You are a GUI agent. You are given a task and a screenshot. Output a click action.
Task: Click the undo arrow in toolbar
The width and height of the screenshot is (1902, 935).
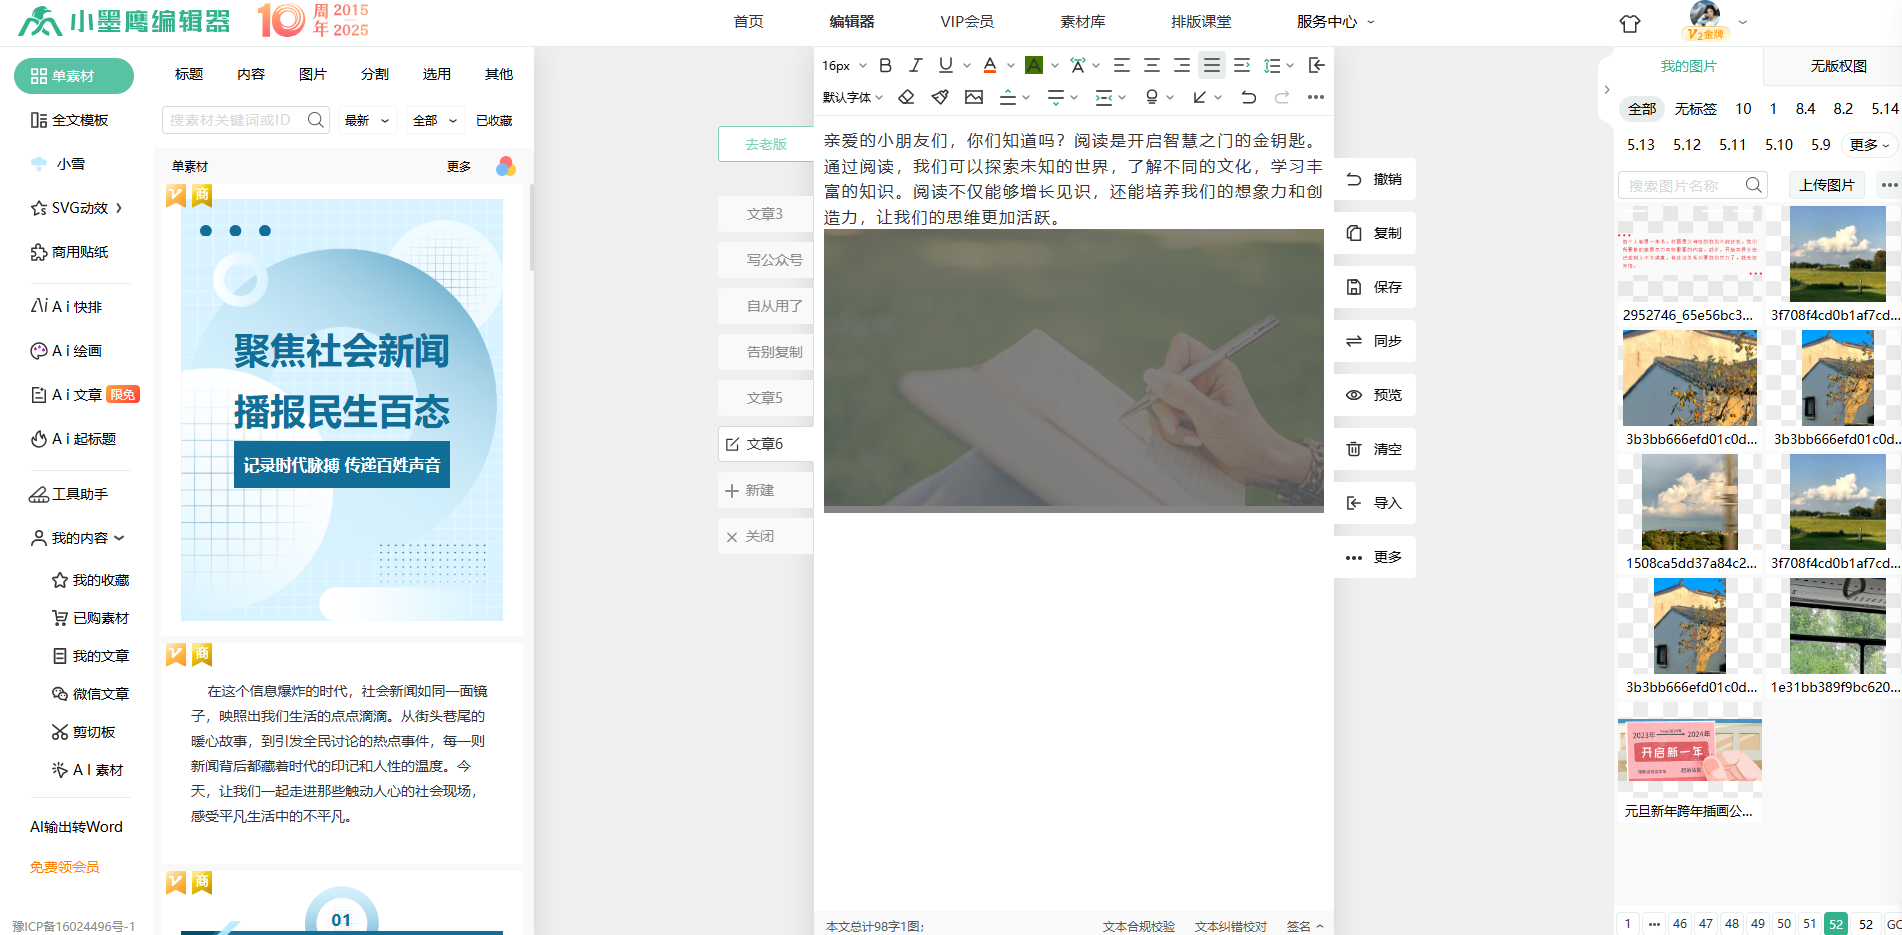[x=1248, y=97]
